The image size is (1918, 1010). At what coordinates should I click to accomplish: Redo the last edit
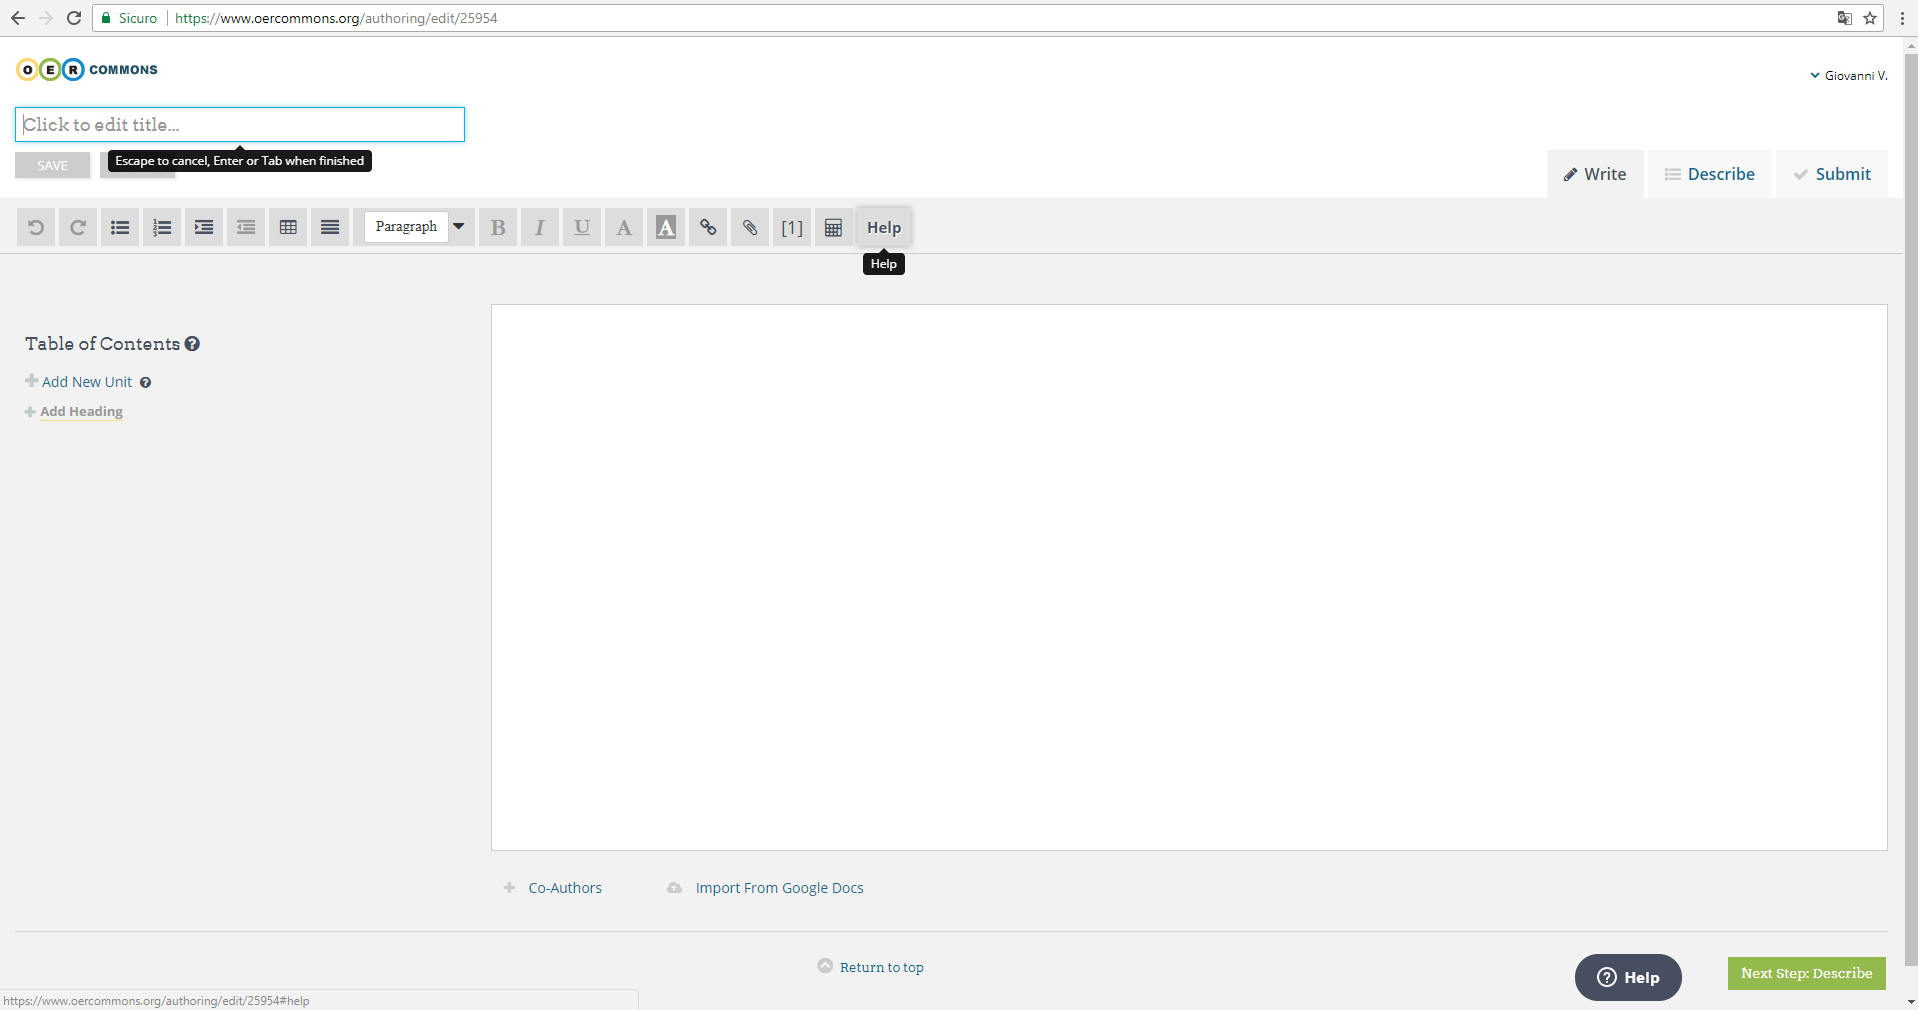pyautogui.click(x=78, y=228)
